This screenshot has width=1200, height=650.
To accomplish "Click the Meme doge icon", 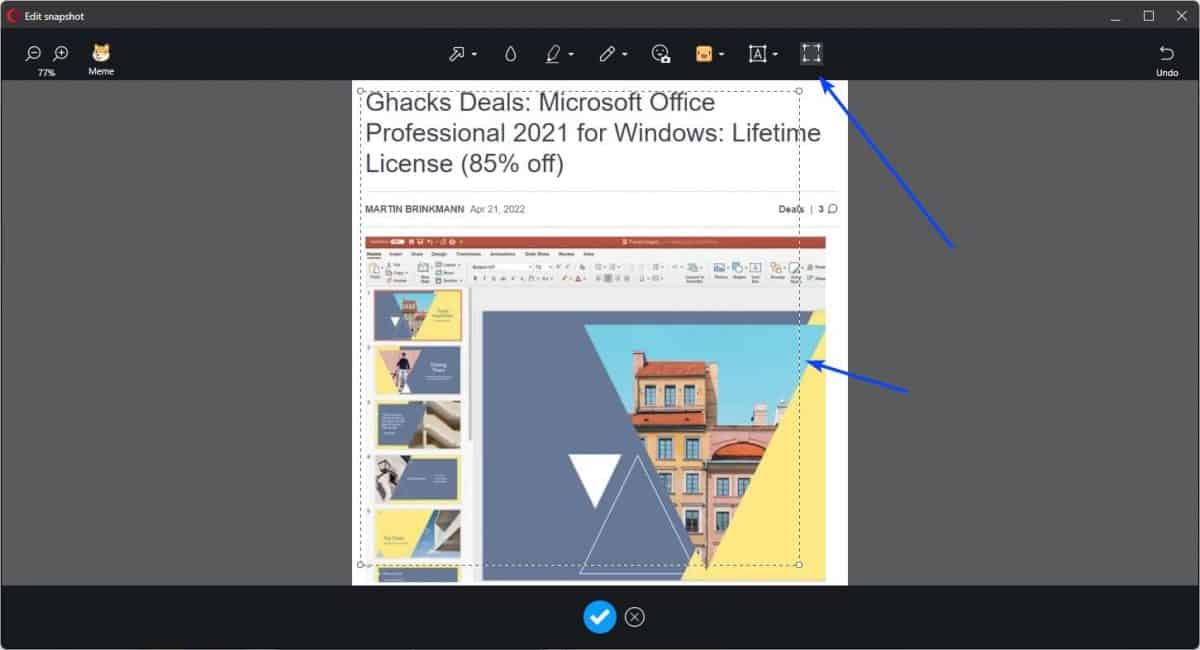I will (99, 54).
